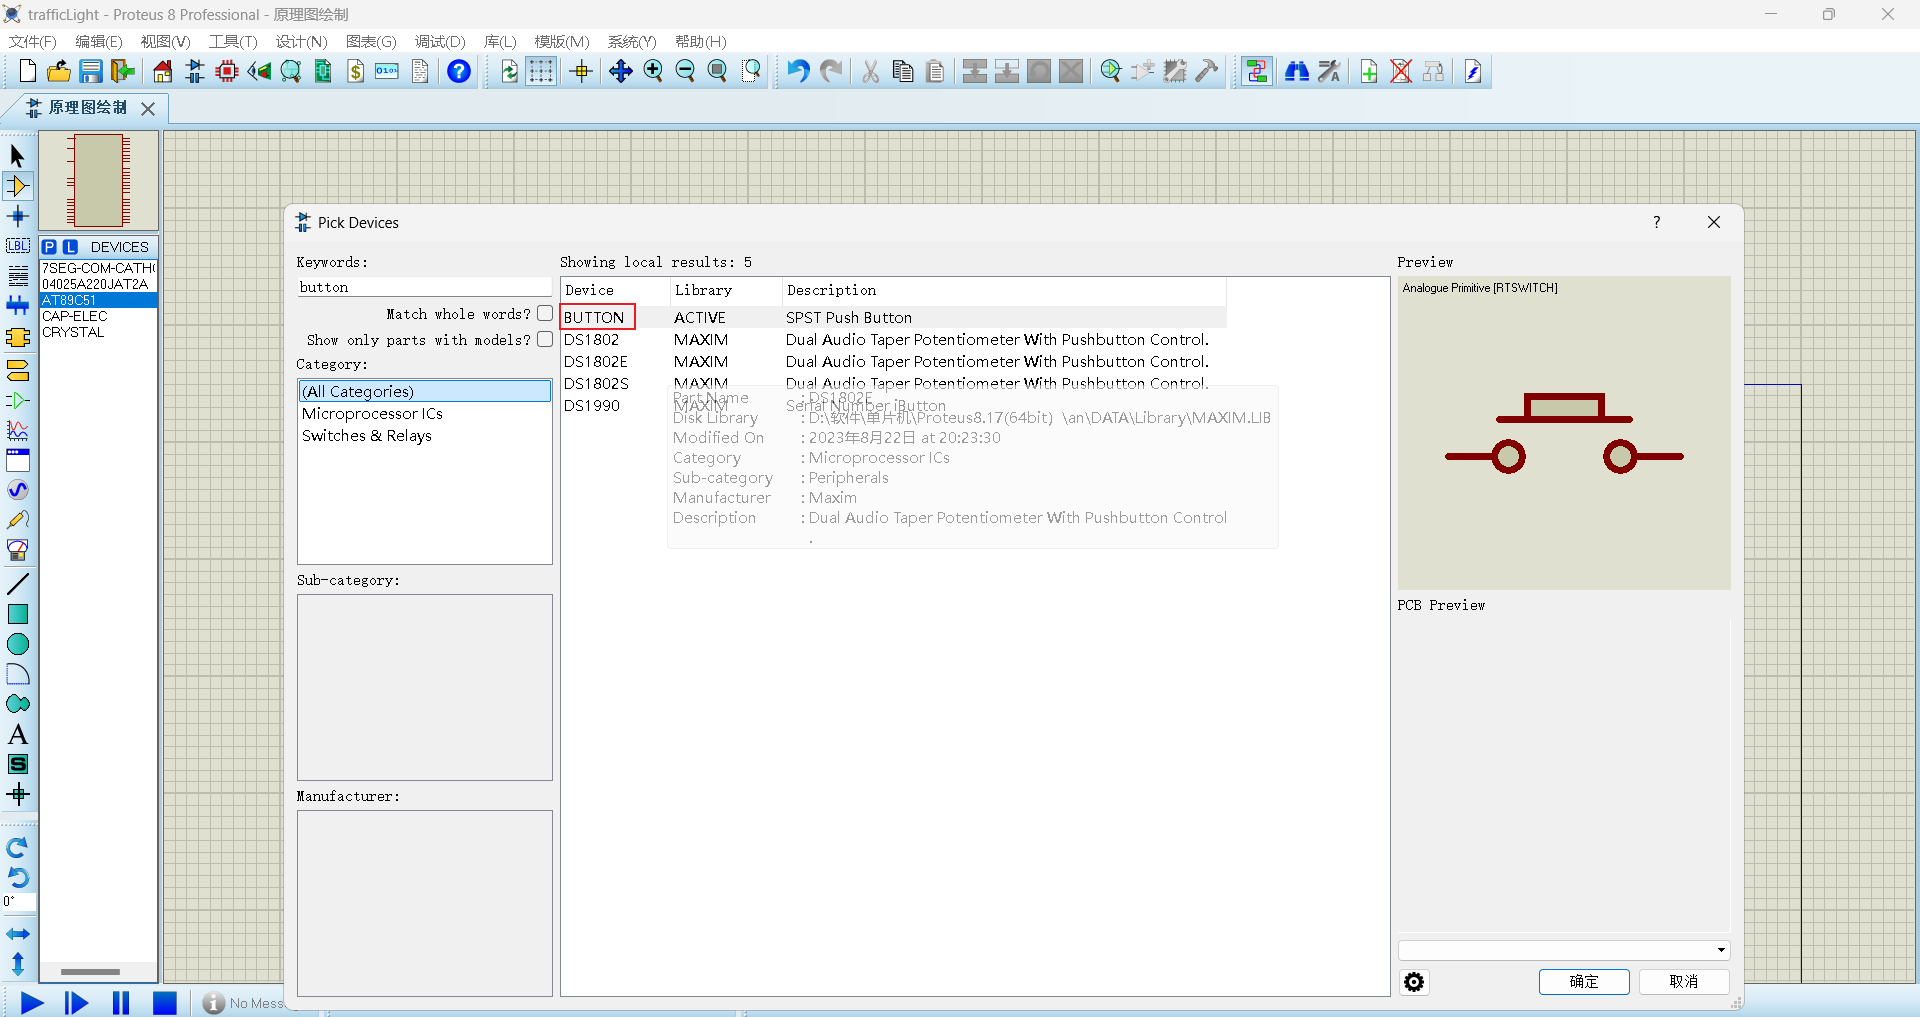
Task: Open the L library manager button
Action: pos(70,247)
